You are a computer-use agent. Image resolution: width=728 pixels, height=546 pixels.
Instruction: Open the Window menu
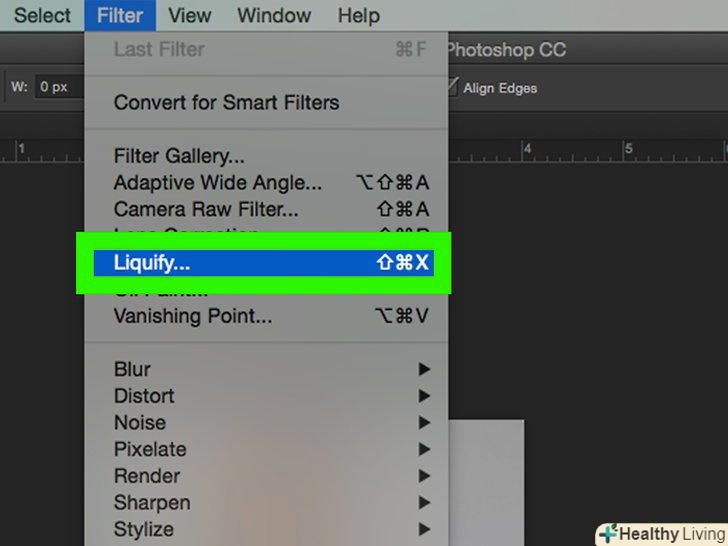click(x=273, y=16)
